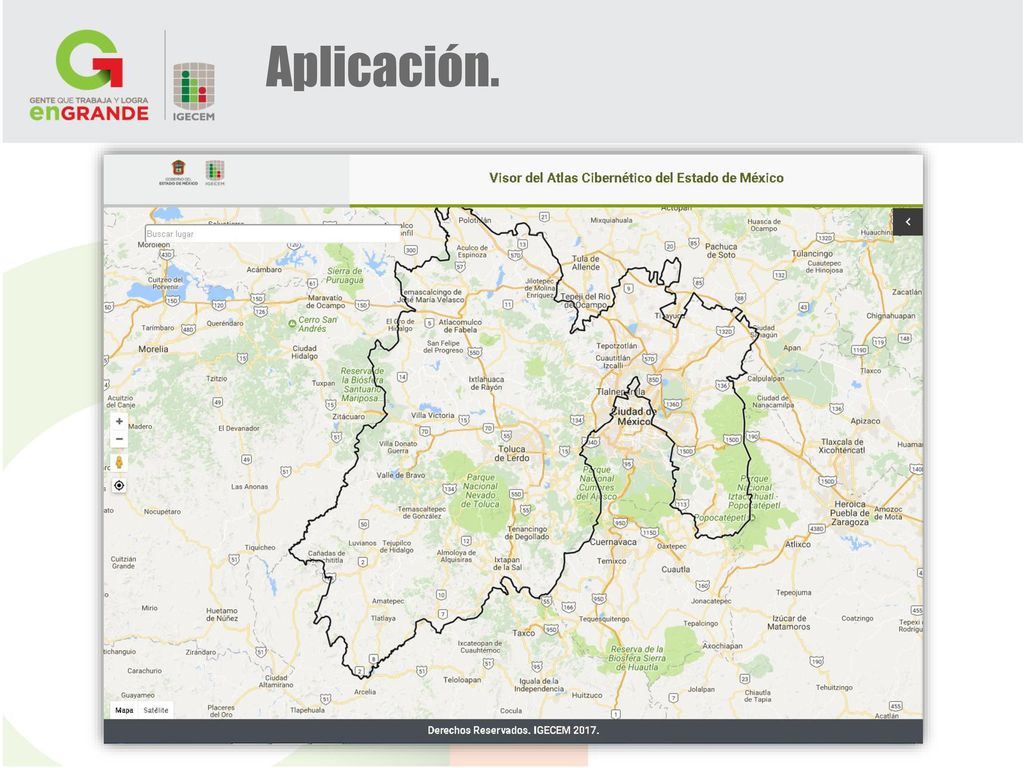This screenshot has width=1024, height=768.
Task: Click the Zitácuaro map label
Action: pyautogui.click(x=349, y=417)
